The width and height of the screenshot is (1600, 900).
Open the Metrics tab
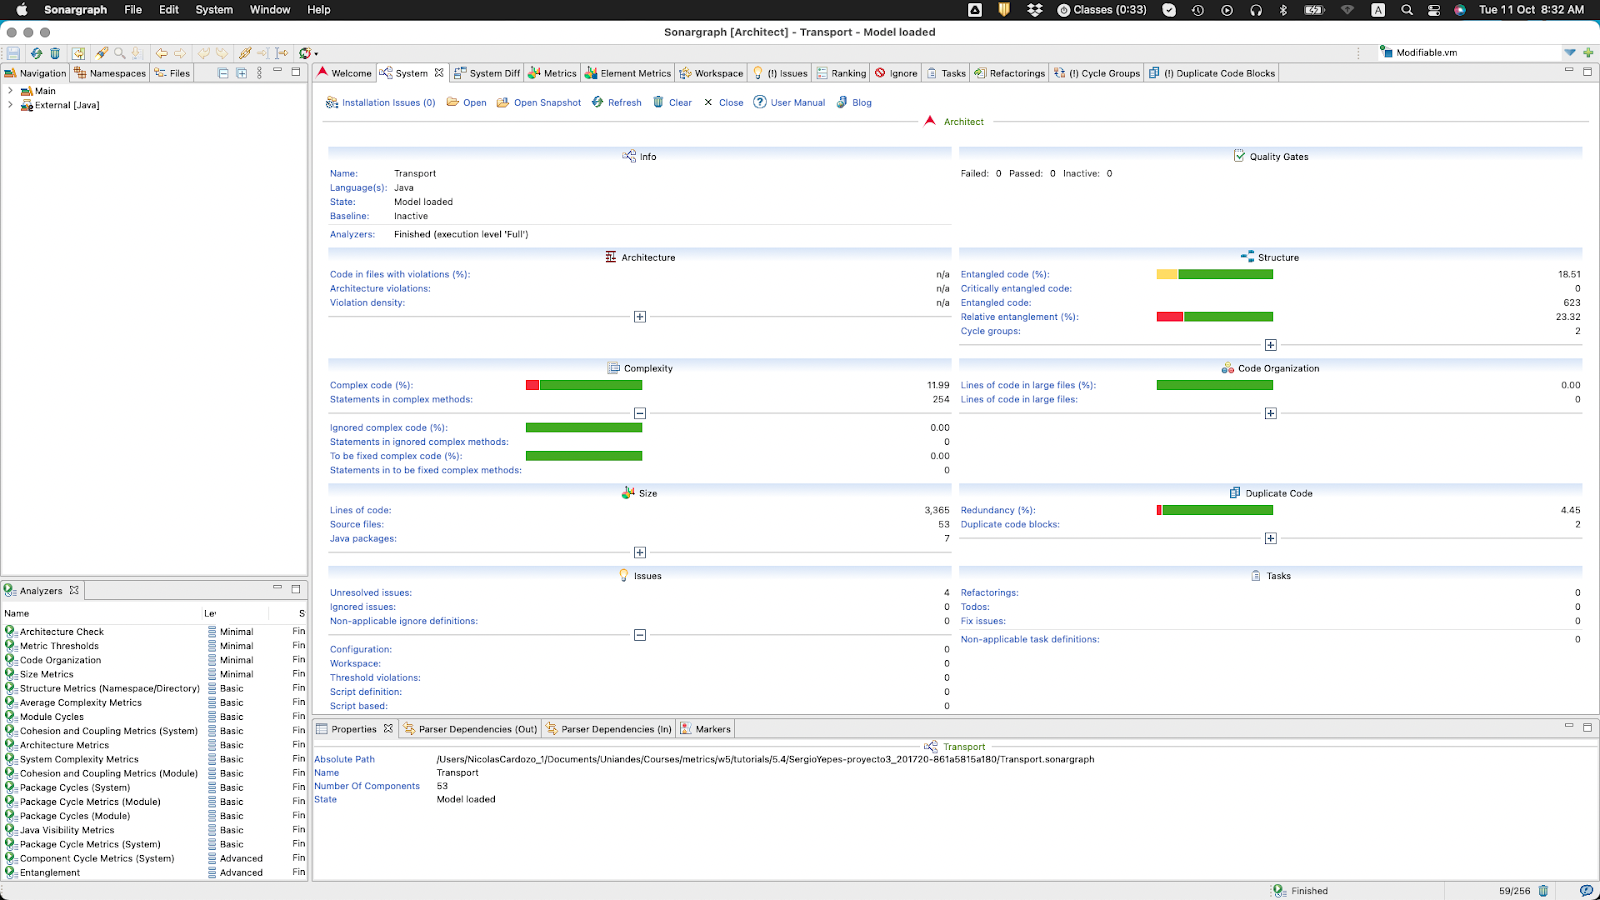553,73
